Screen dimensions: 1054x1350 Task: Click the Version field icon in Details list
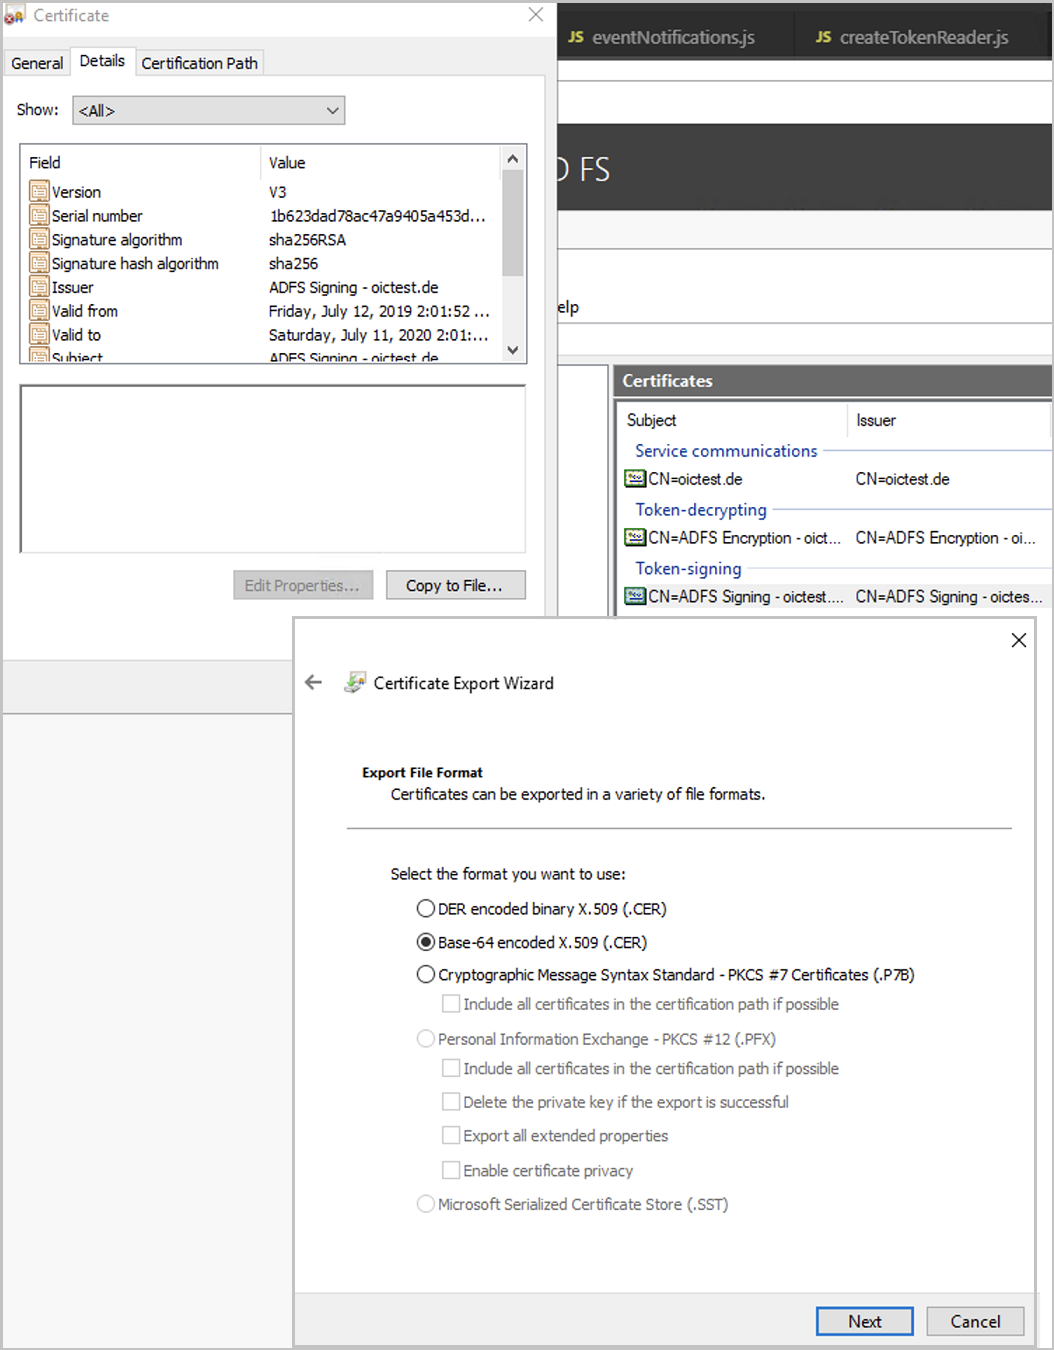40,191
